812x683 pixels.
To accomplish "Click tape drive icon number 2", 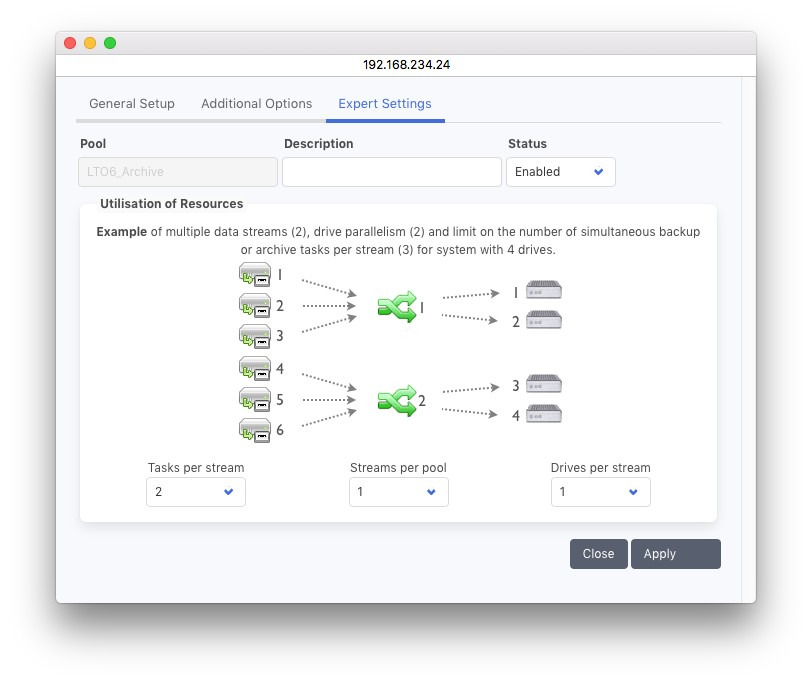I will point(544,321).
